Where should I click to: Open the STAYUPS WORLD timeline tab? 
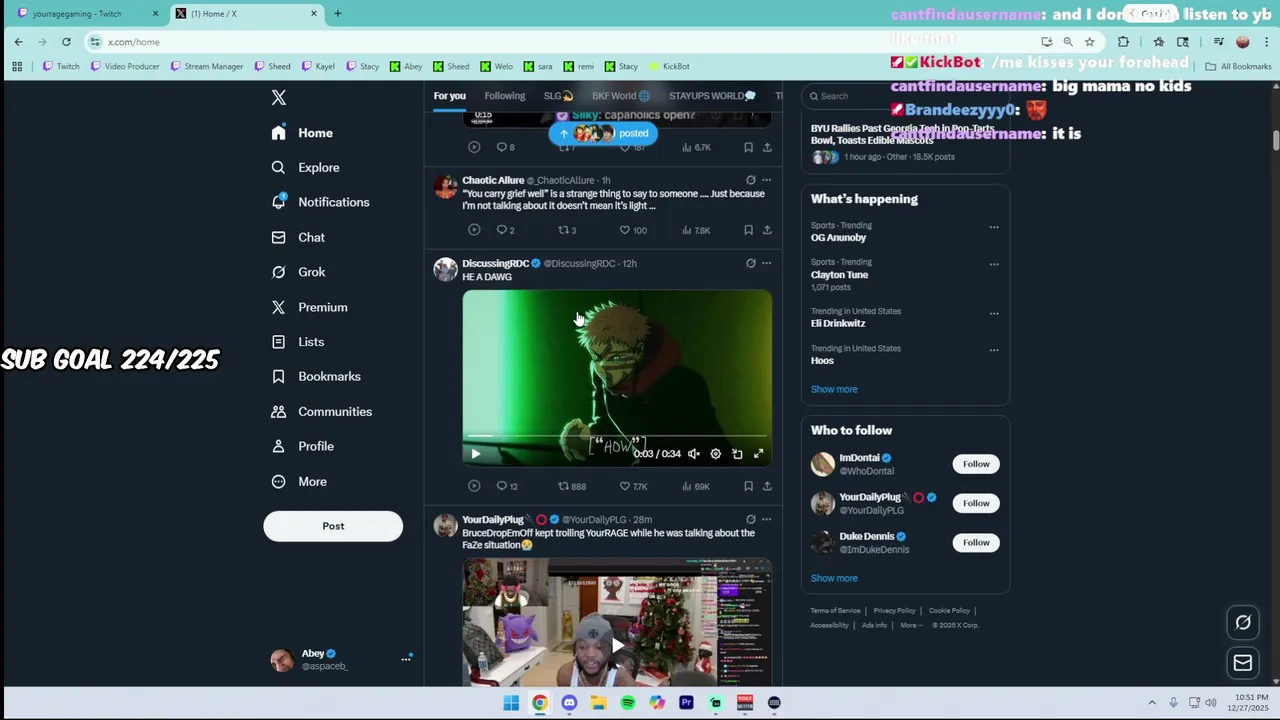(x=712, y=96)
